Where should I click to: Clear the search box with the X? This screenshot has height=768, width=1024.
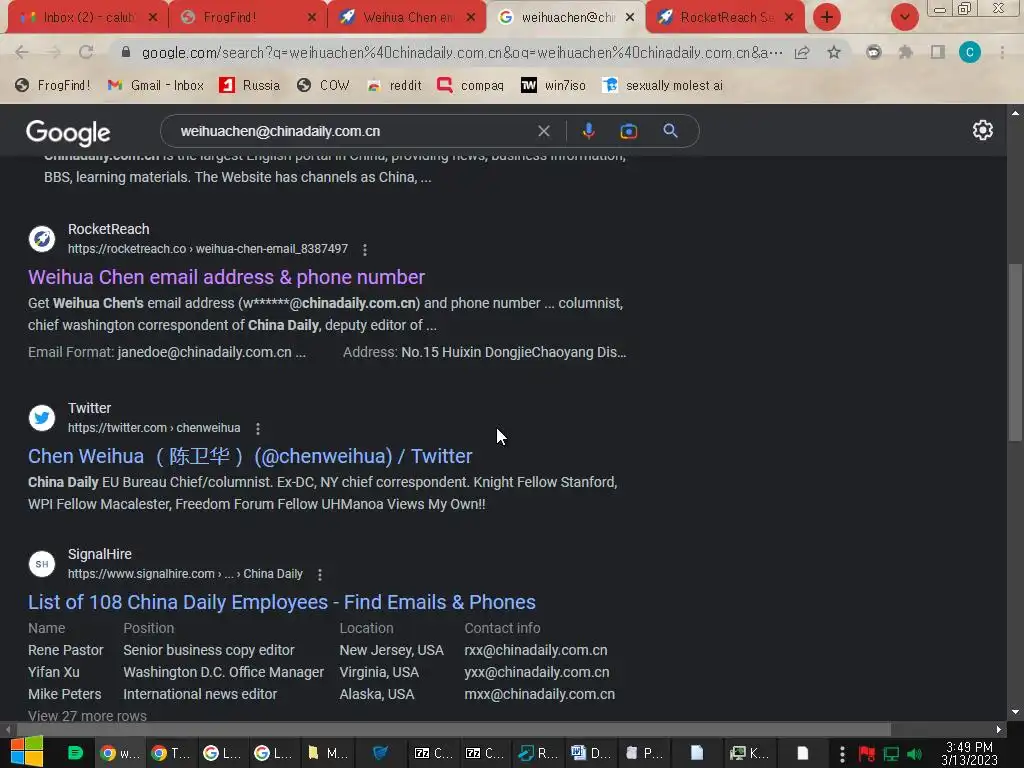[543, 131]
